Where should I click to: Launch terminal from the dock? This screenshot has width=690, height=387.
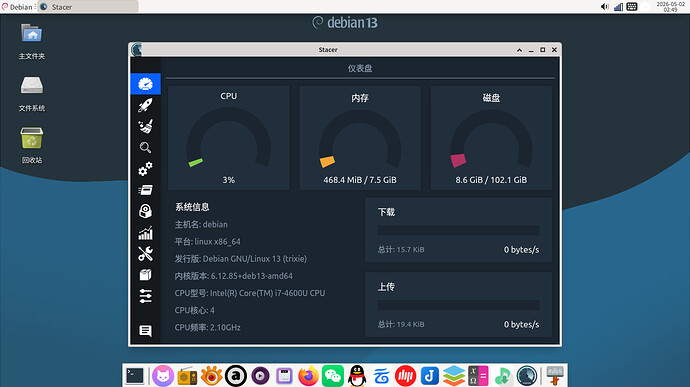pos(135,376)
